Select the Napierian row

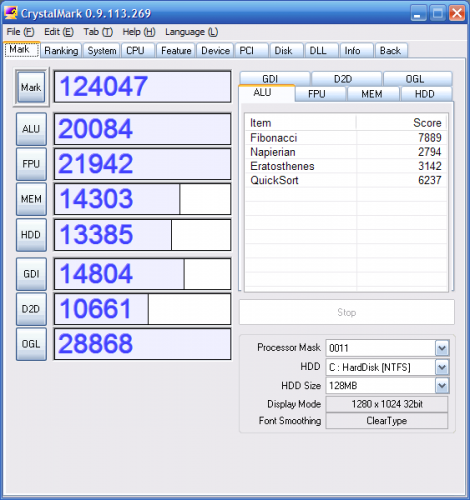346,152
